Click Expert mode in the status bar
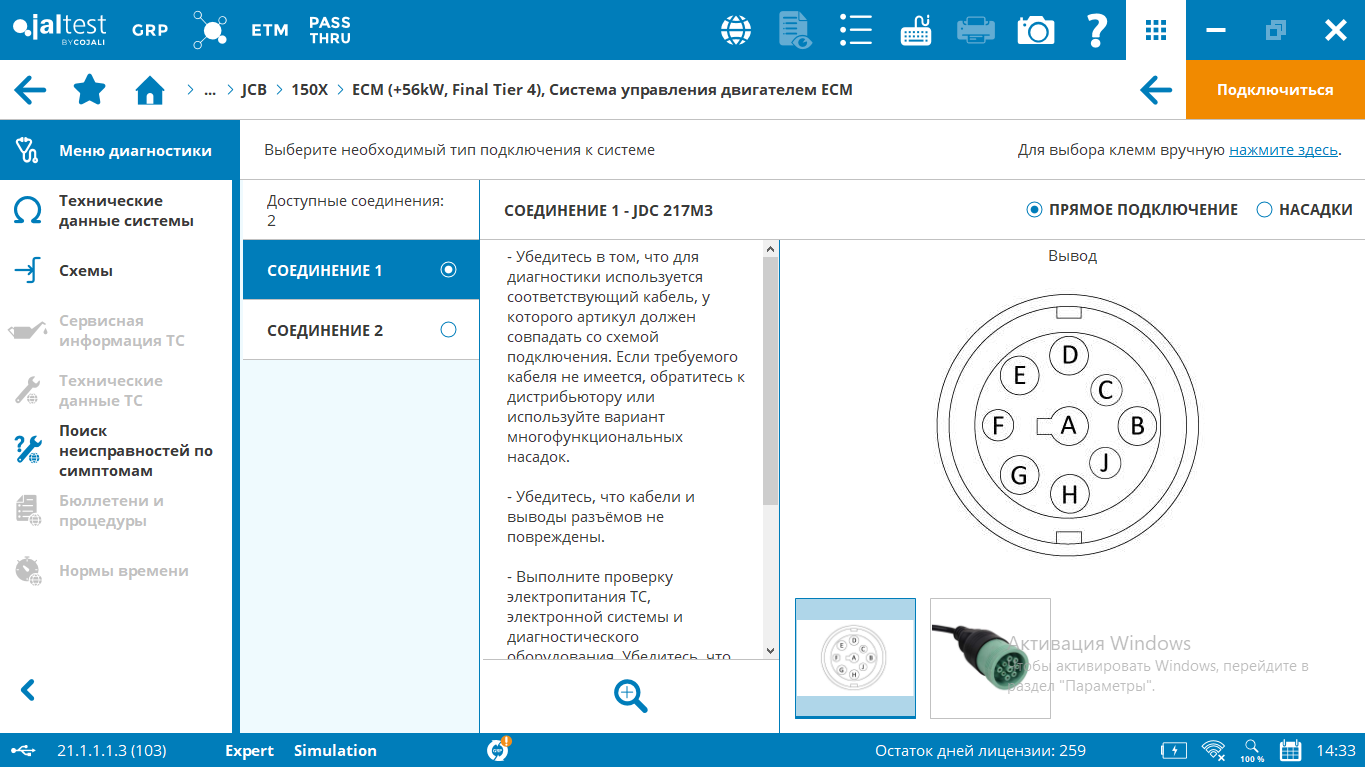 (249, 751)
